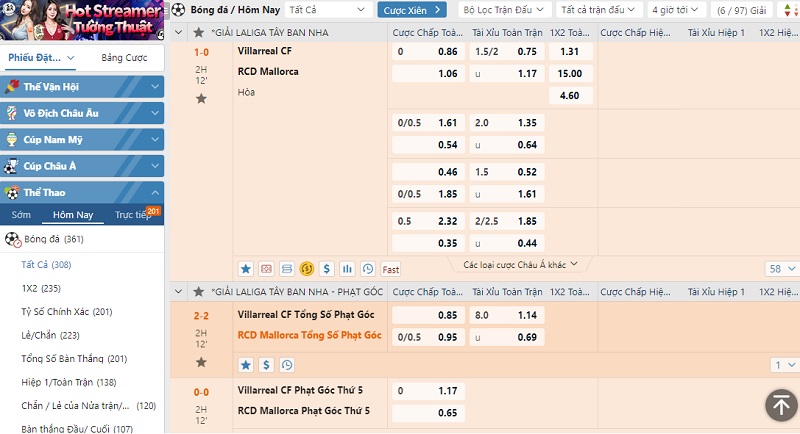Click dollar sign icon in Villarreal match toolbar
The width and height of the screenshot is (800, 434).
pyautogui.click(x=327, y=269)
